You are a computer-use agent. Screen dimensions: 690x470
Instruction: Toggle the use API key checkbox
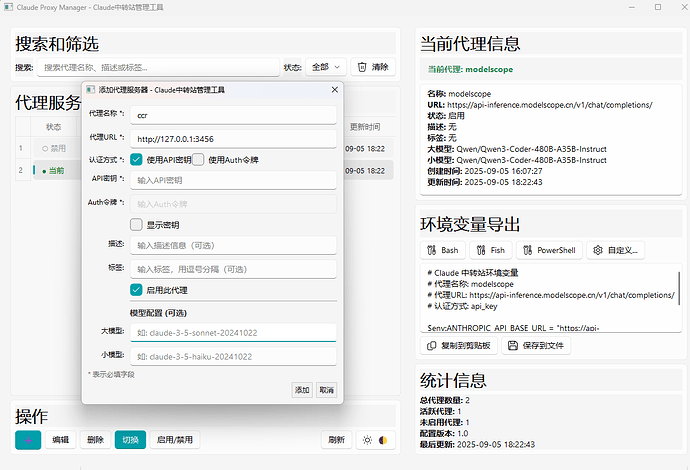pyautogui.click(x=136, y=160)
